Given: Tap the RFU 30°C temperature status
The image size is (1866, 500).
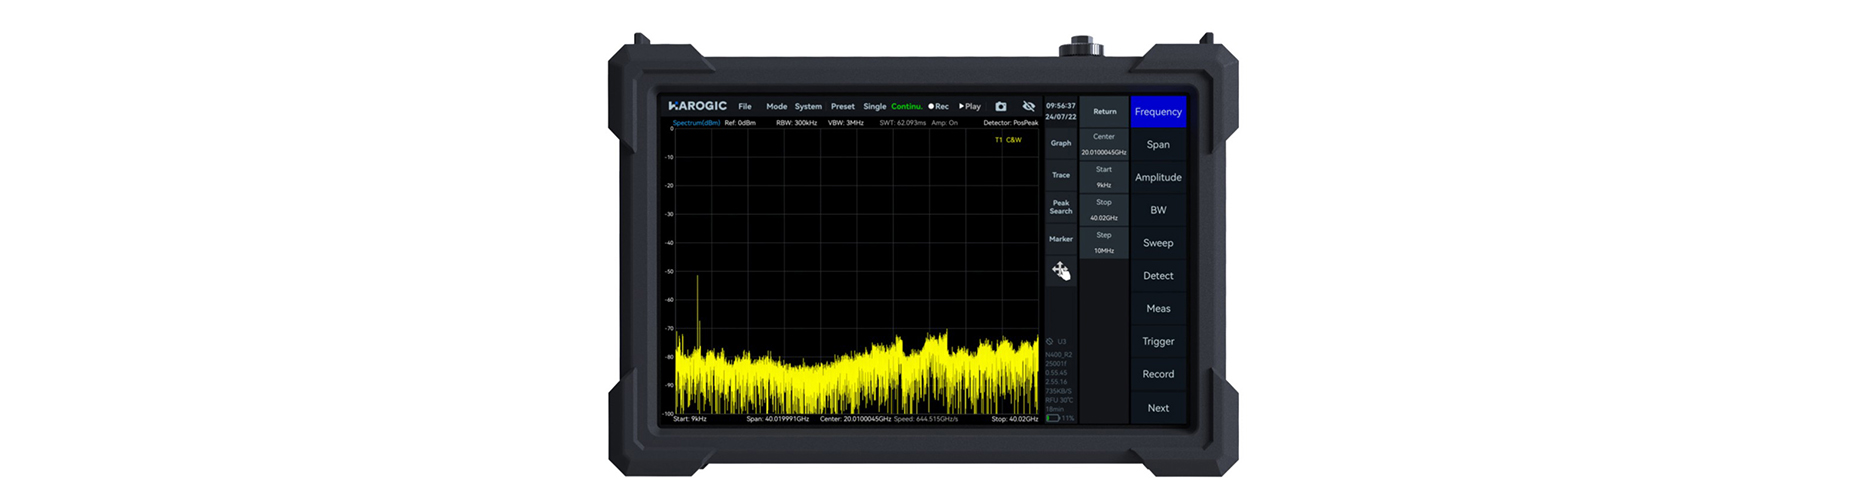Looking at the screenshot, I should (1059, 400).
